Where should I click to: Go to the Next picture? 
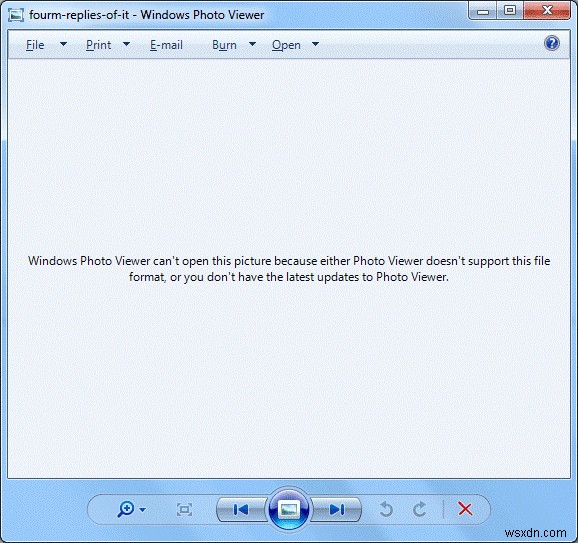pos(337,510)
